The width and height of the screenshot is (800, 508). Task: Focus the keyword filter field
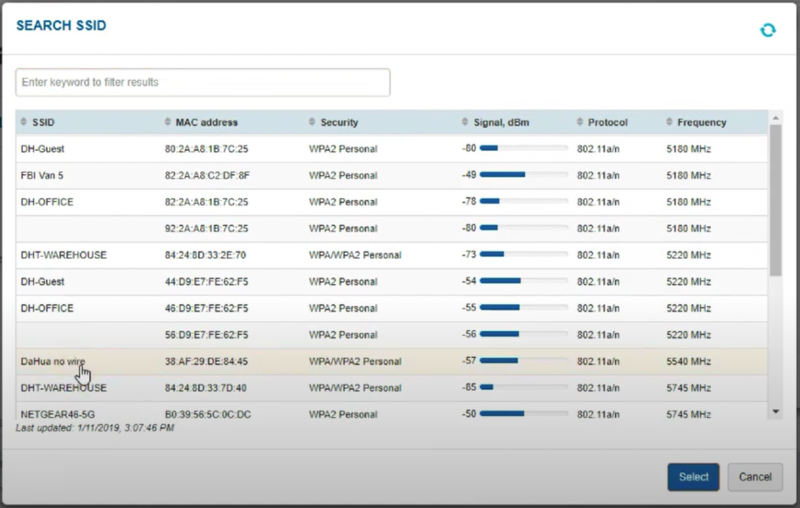[203, 82]
